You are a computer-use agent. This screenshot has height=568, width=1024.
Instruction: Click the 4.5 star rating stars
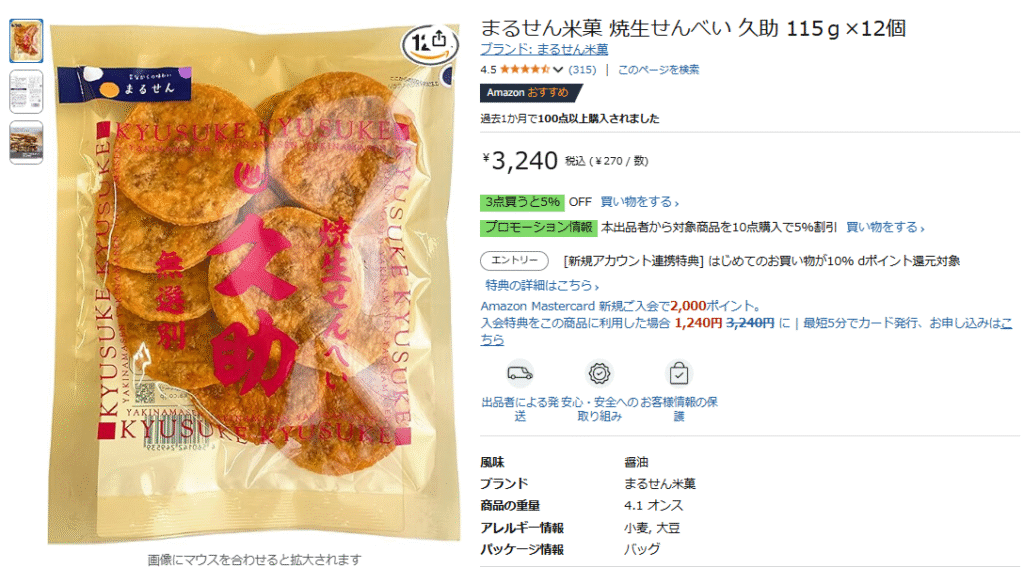pyautogui.click(x=525, y=69)
